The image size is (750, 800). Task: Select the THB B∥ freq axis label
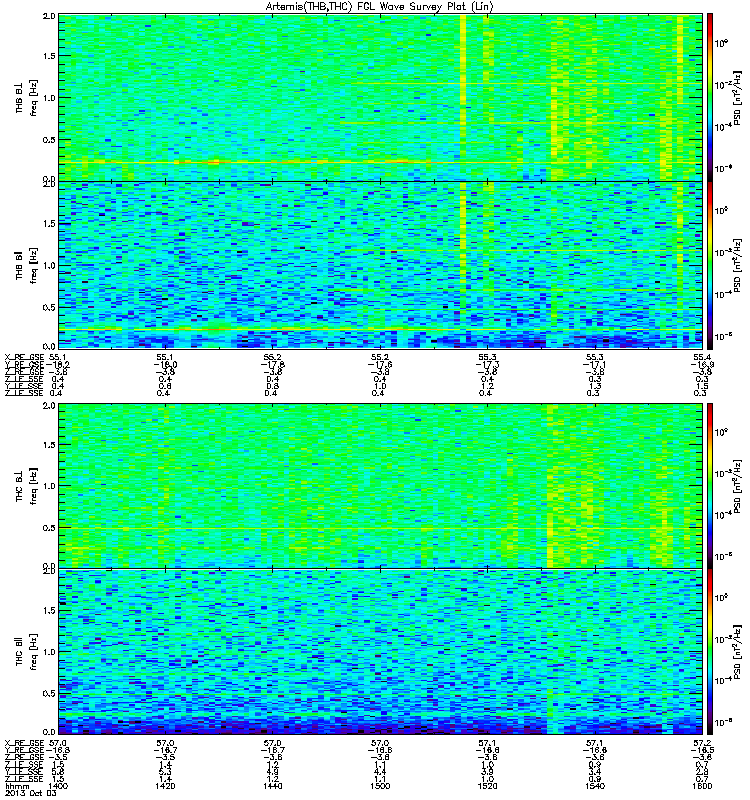(27, 265)
